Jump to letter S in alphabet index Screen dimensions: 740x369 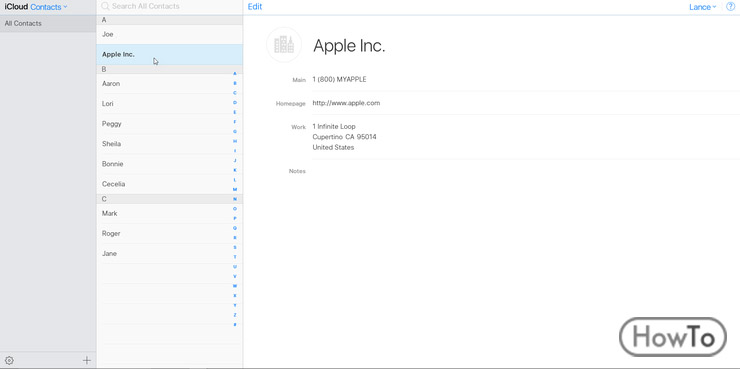(235, 247)
